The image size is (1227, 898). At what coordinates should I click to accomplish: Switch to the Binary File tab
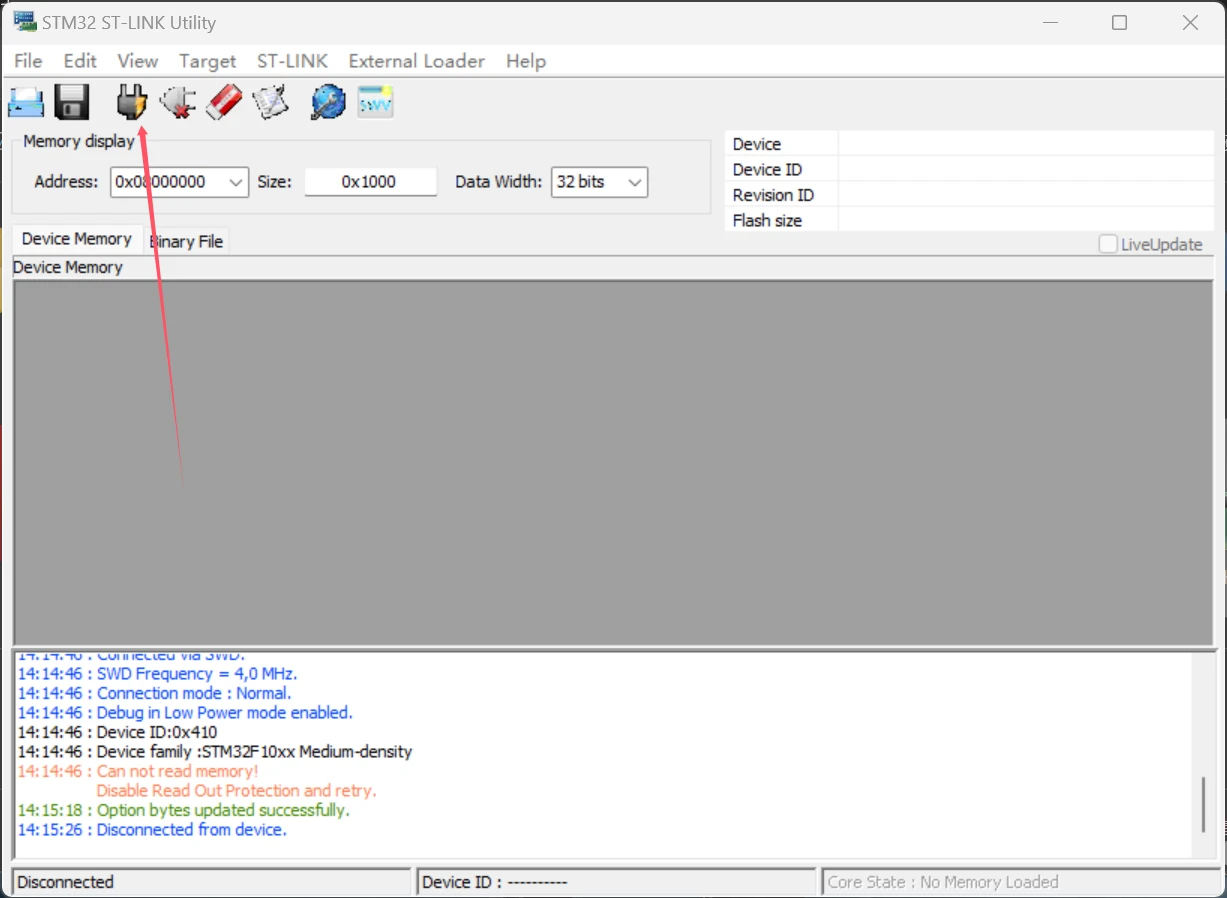point(186,241)
